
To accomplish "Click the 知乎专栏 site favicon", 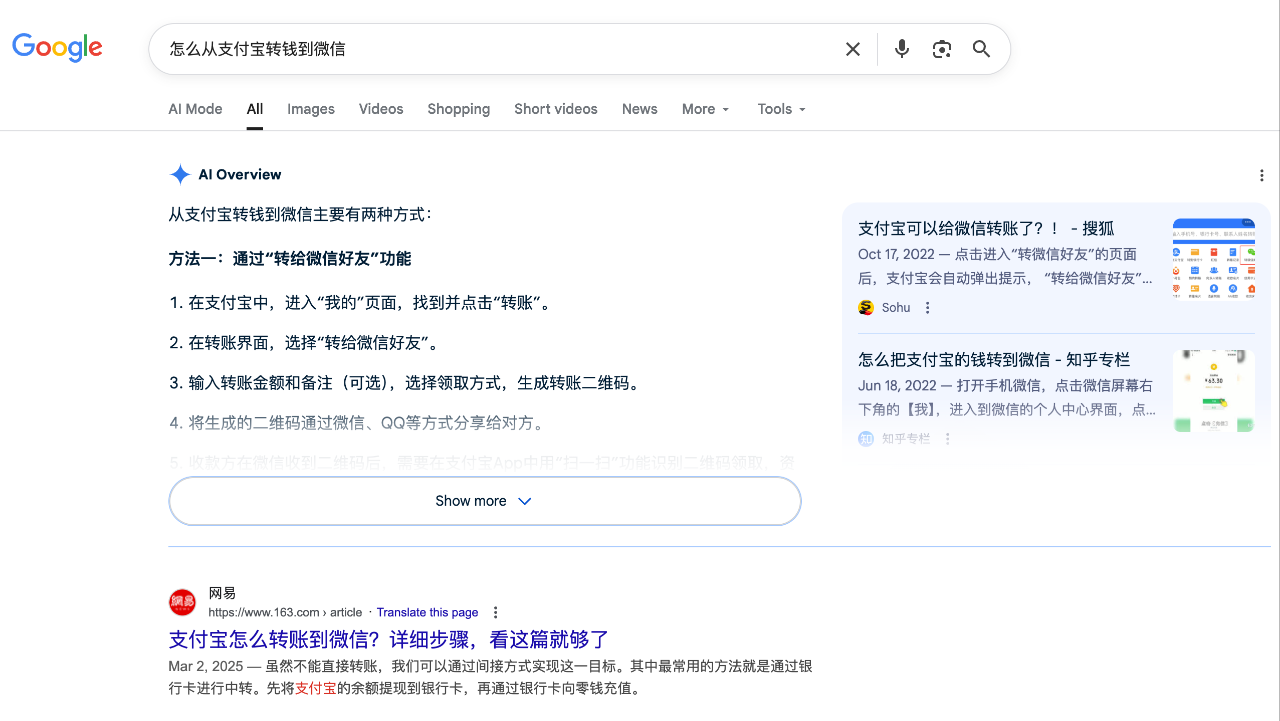I will click(x=866, y=438).
